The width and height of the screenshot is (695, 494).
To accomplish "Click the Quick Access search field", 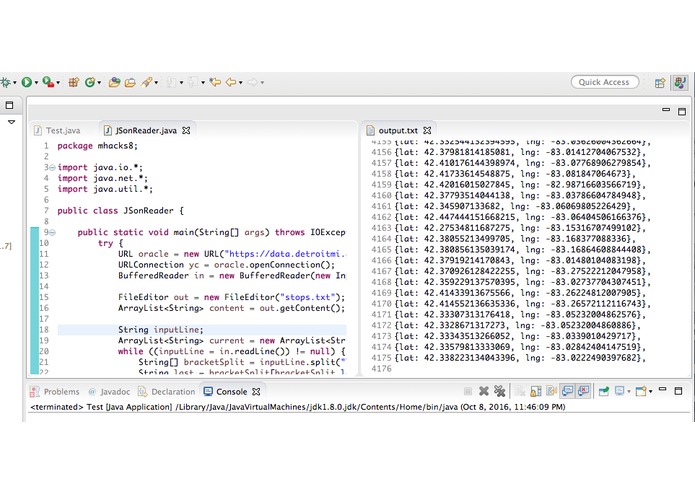I will pos(605,82).
